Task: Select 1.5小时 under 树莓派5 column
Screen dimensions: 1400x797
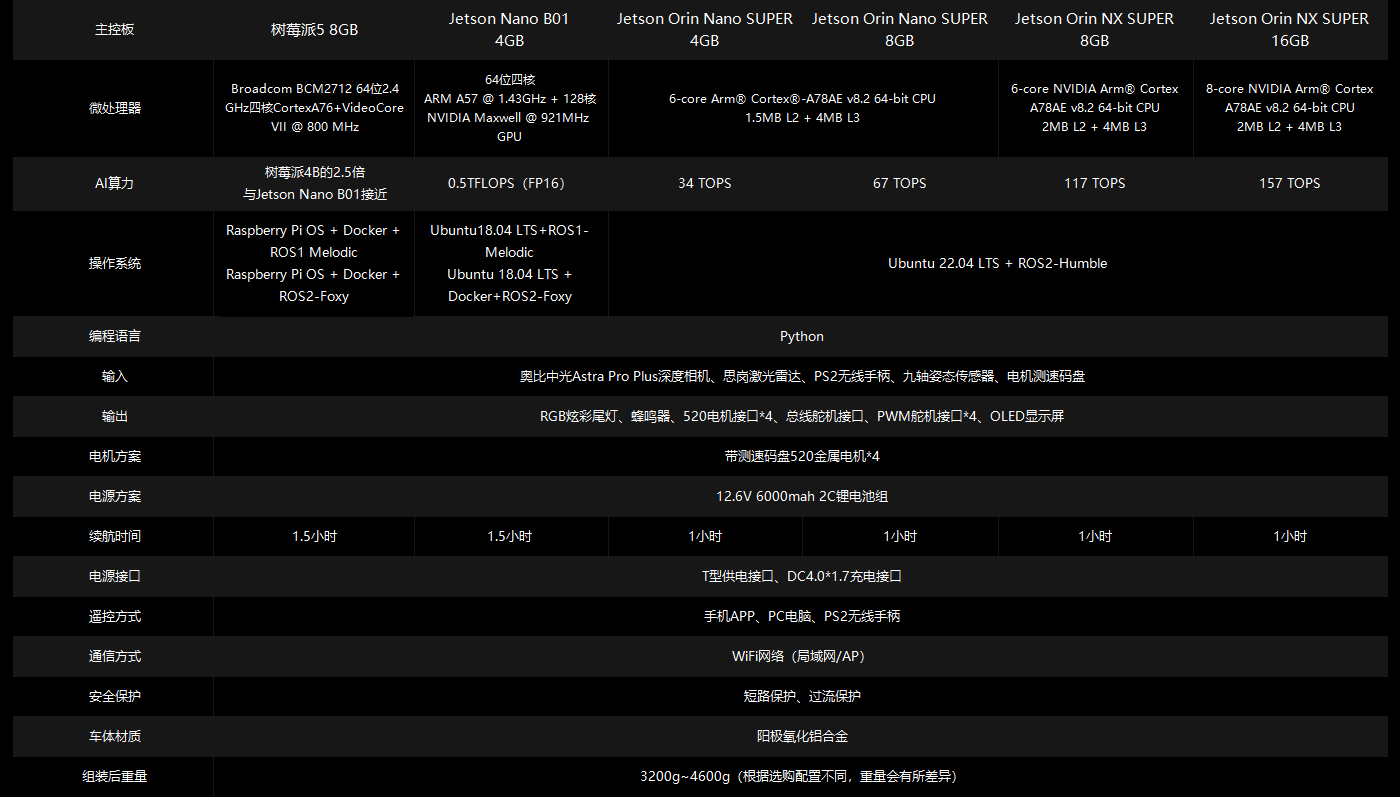Action: click(314, 536)
